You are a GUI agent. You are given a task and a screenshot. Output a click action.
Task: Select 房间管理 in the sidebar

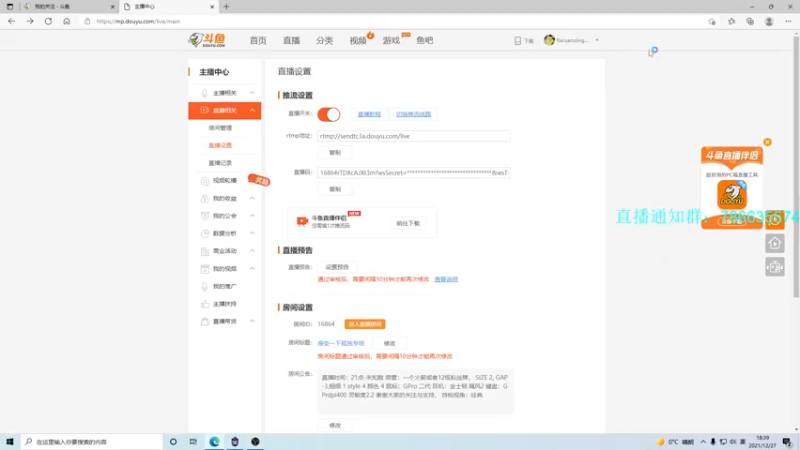220,128
